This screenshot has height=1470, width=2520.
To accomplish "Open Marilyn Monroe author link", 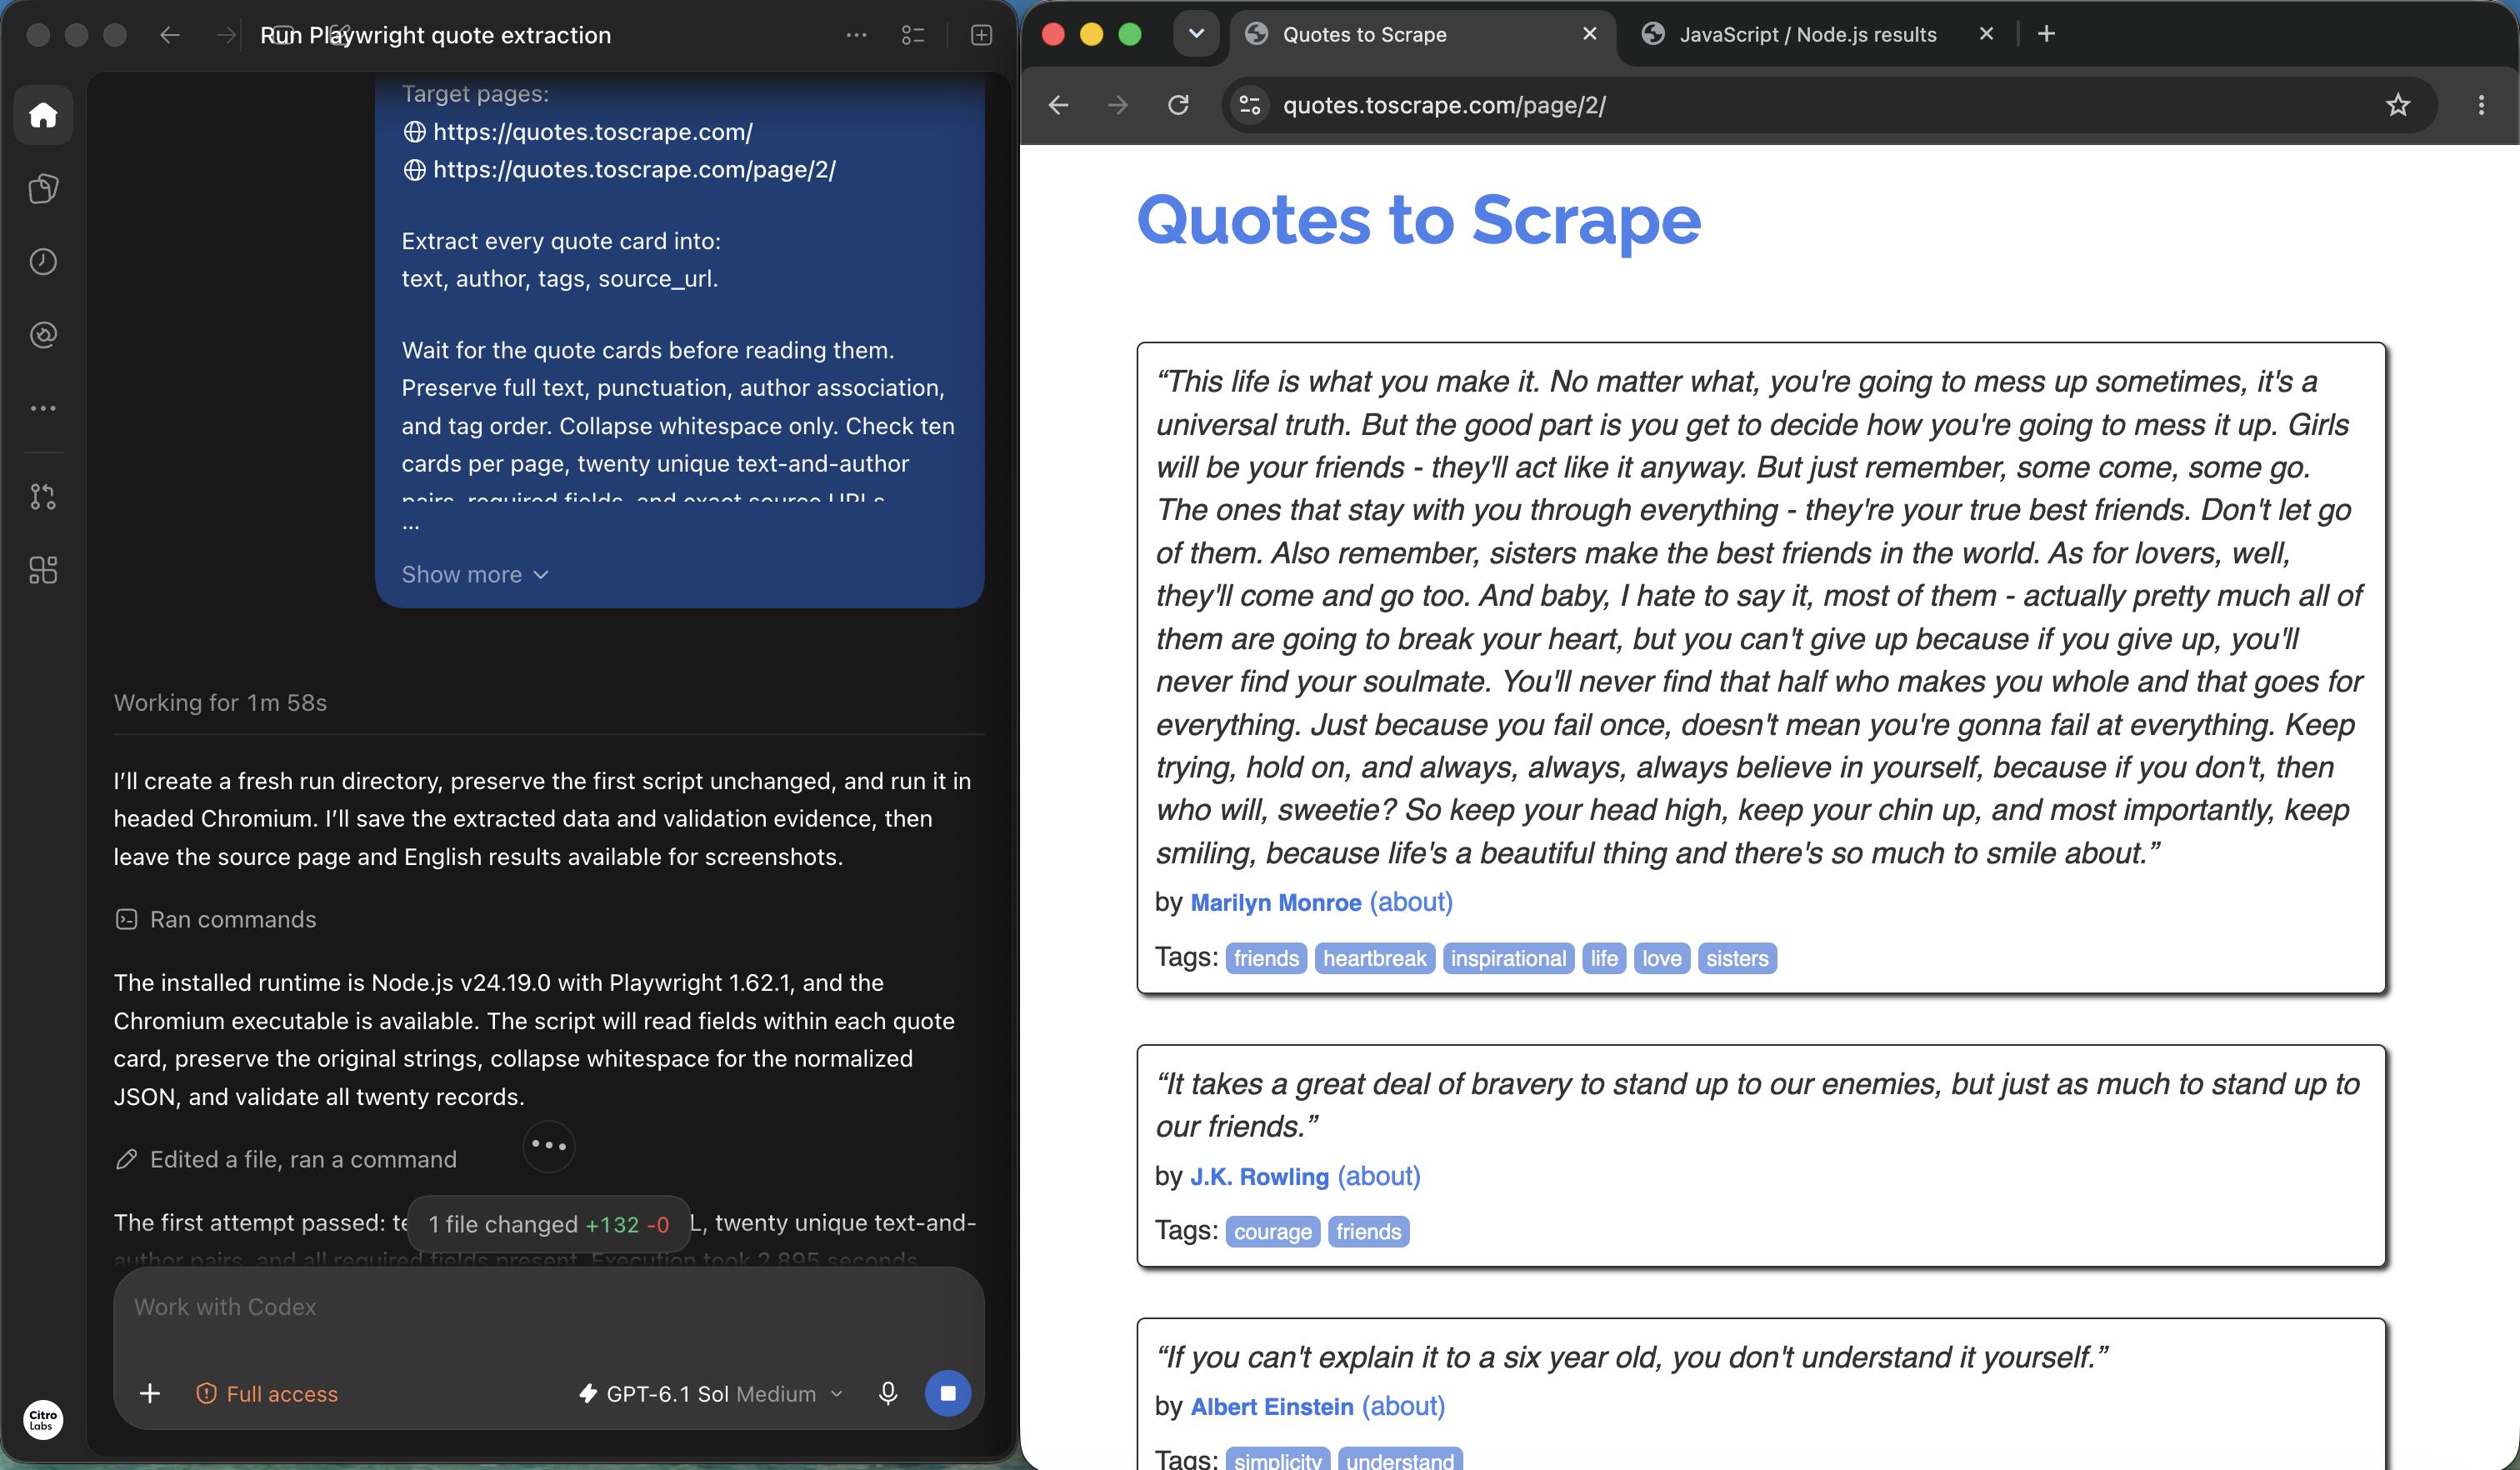I will coord(1276,903).
